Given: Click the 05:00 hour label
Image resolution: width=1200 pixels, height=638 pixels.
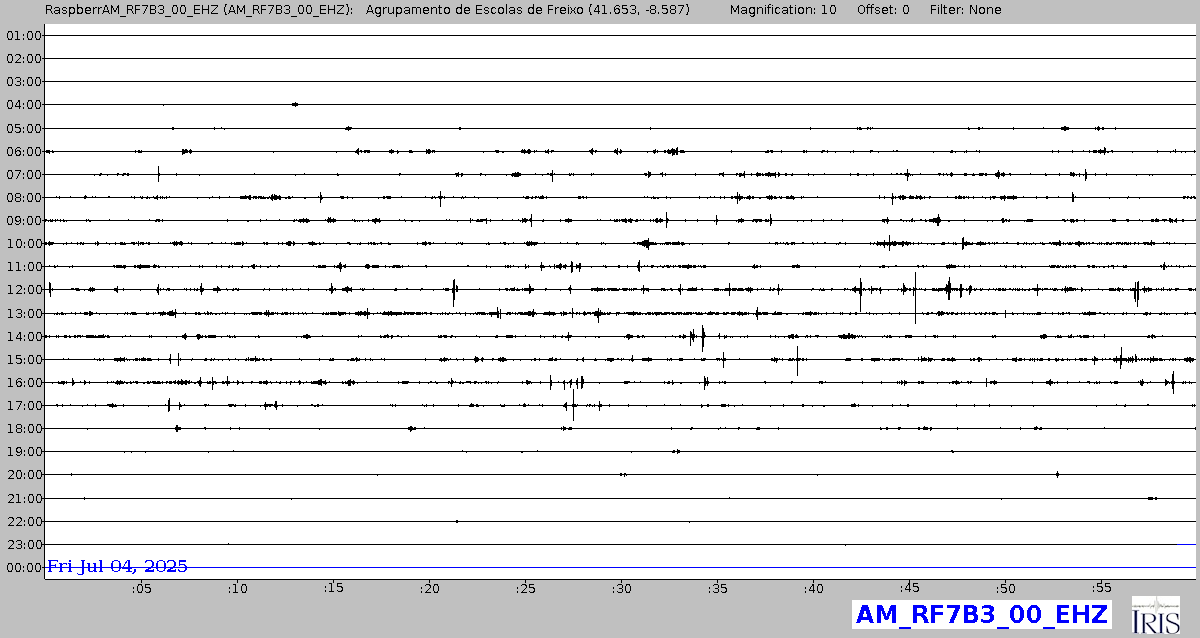Looking at the screenshot, I should coord(23,128).
